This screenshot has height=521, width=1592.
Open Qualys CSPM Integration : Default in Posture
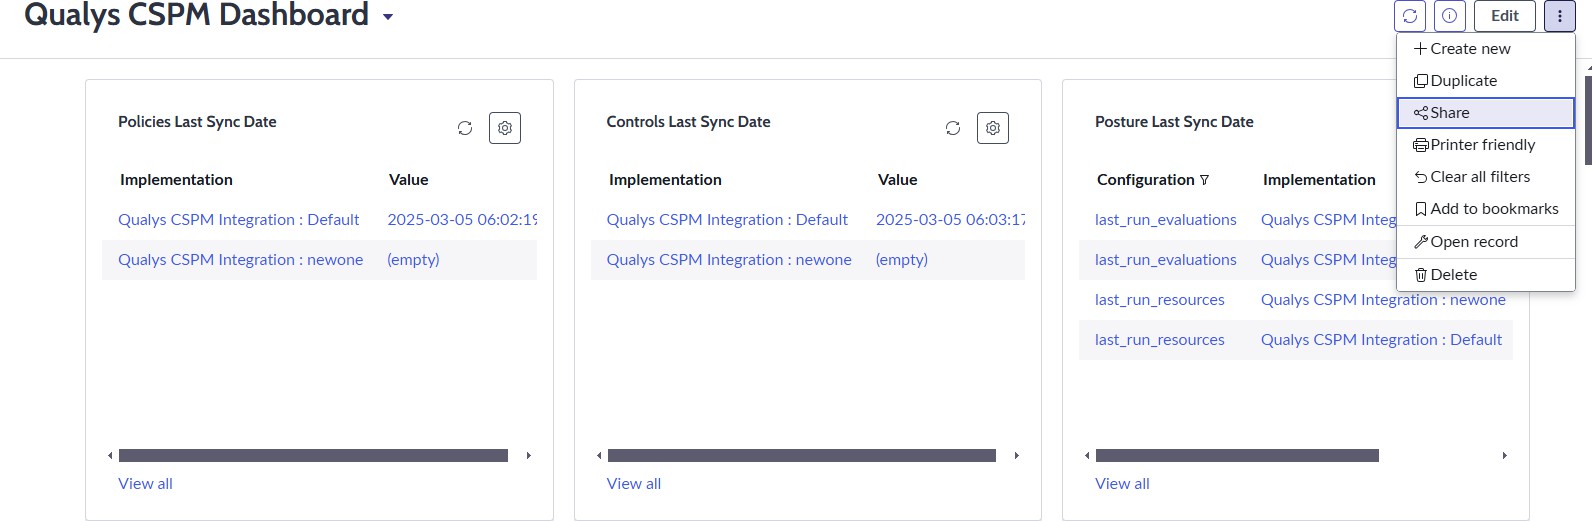point(1381,340)
